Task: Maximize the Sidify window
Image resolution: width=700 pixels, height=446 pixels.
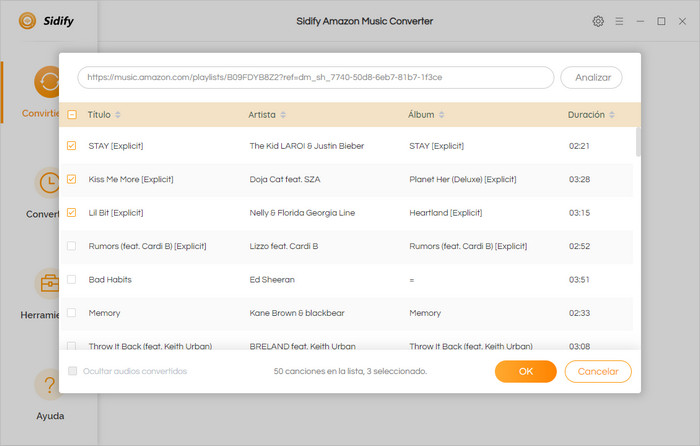Action: click(x=661, y=21)
